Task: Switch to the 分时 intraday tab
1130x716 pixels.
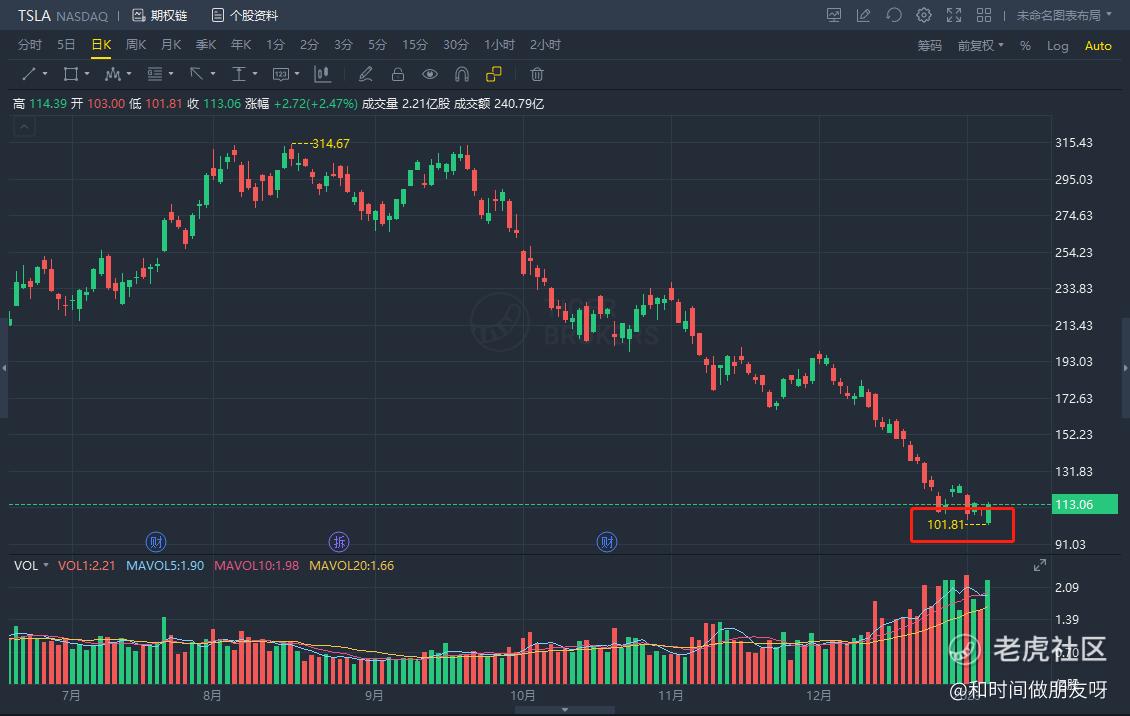Action: click(30, 45)
